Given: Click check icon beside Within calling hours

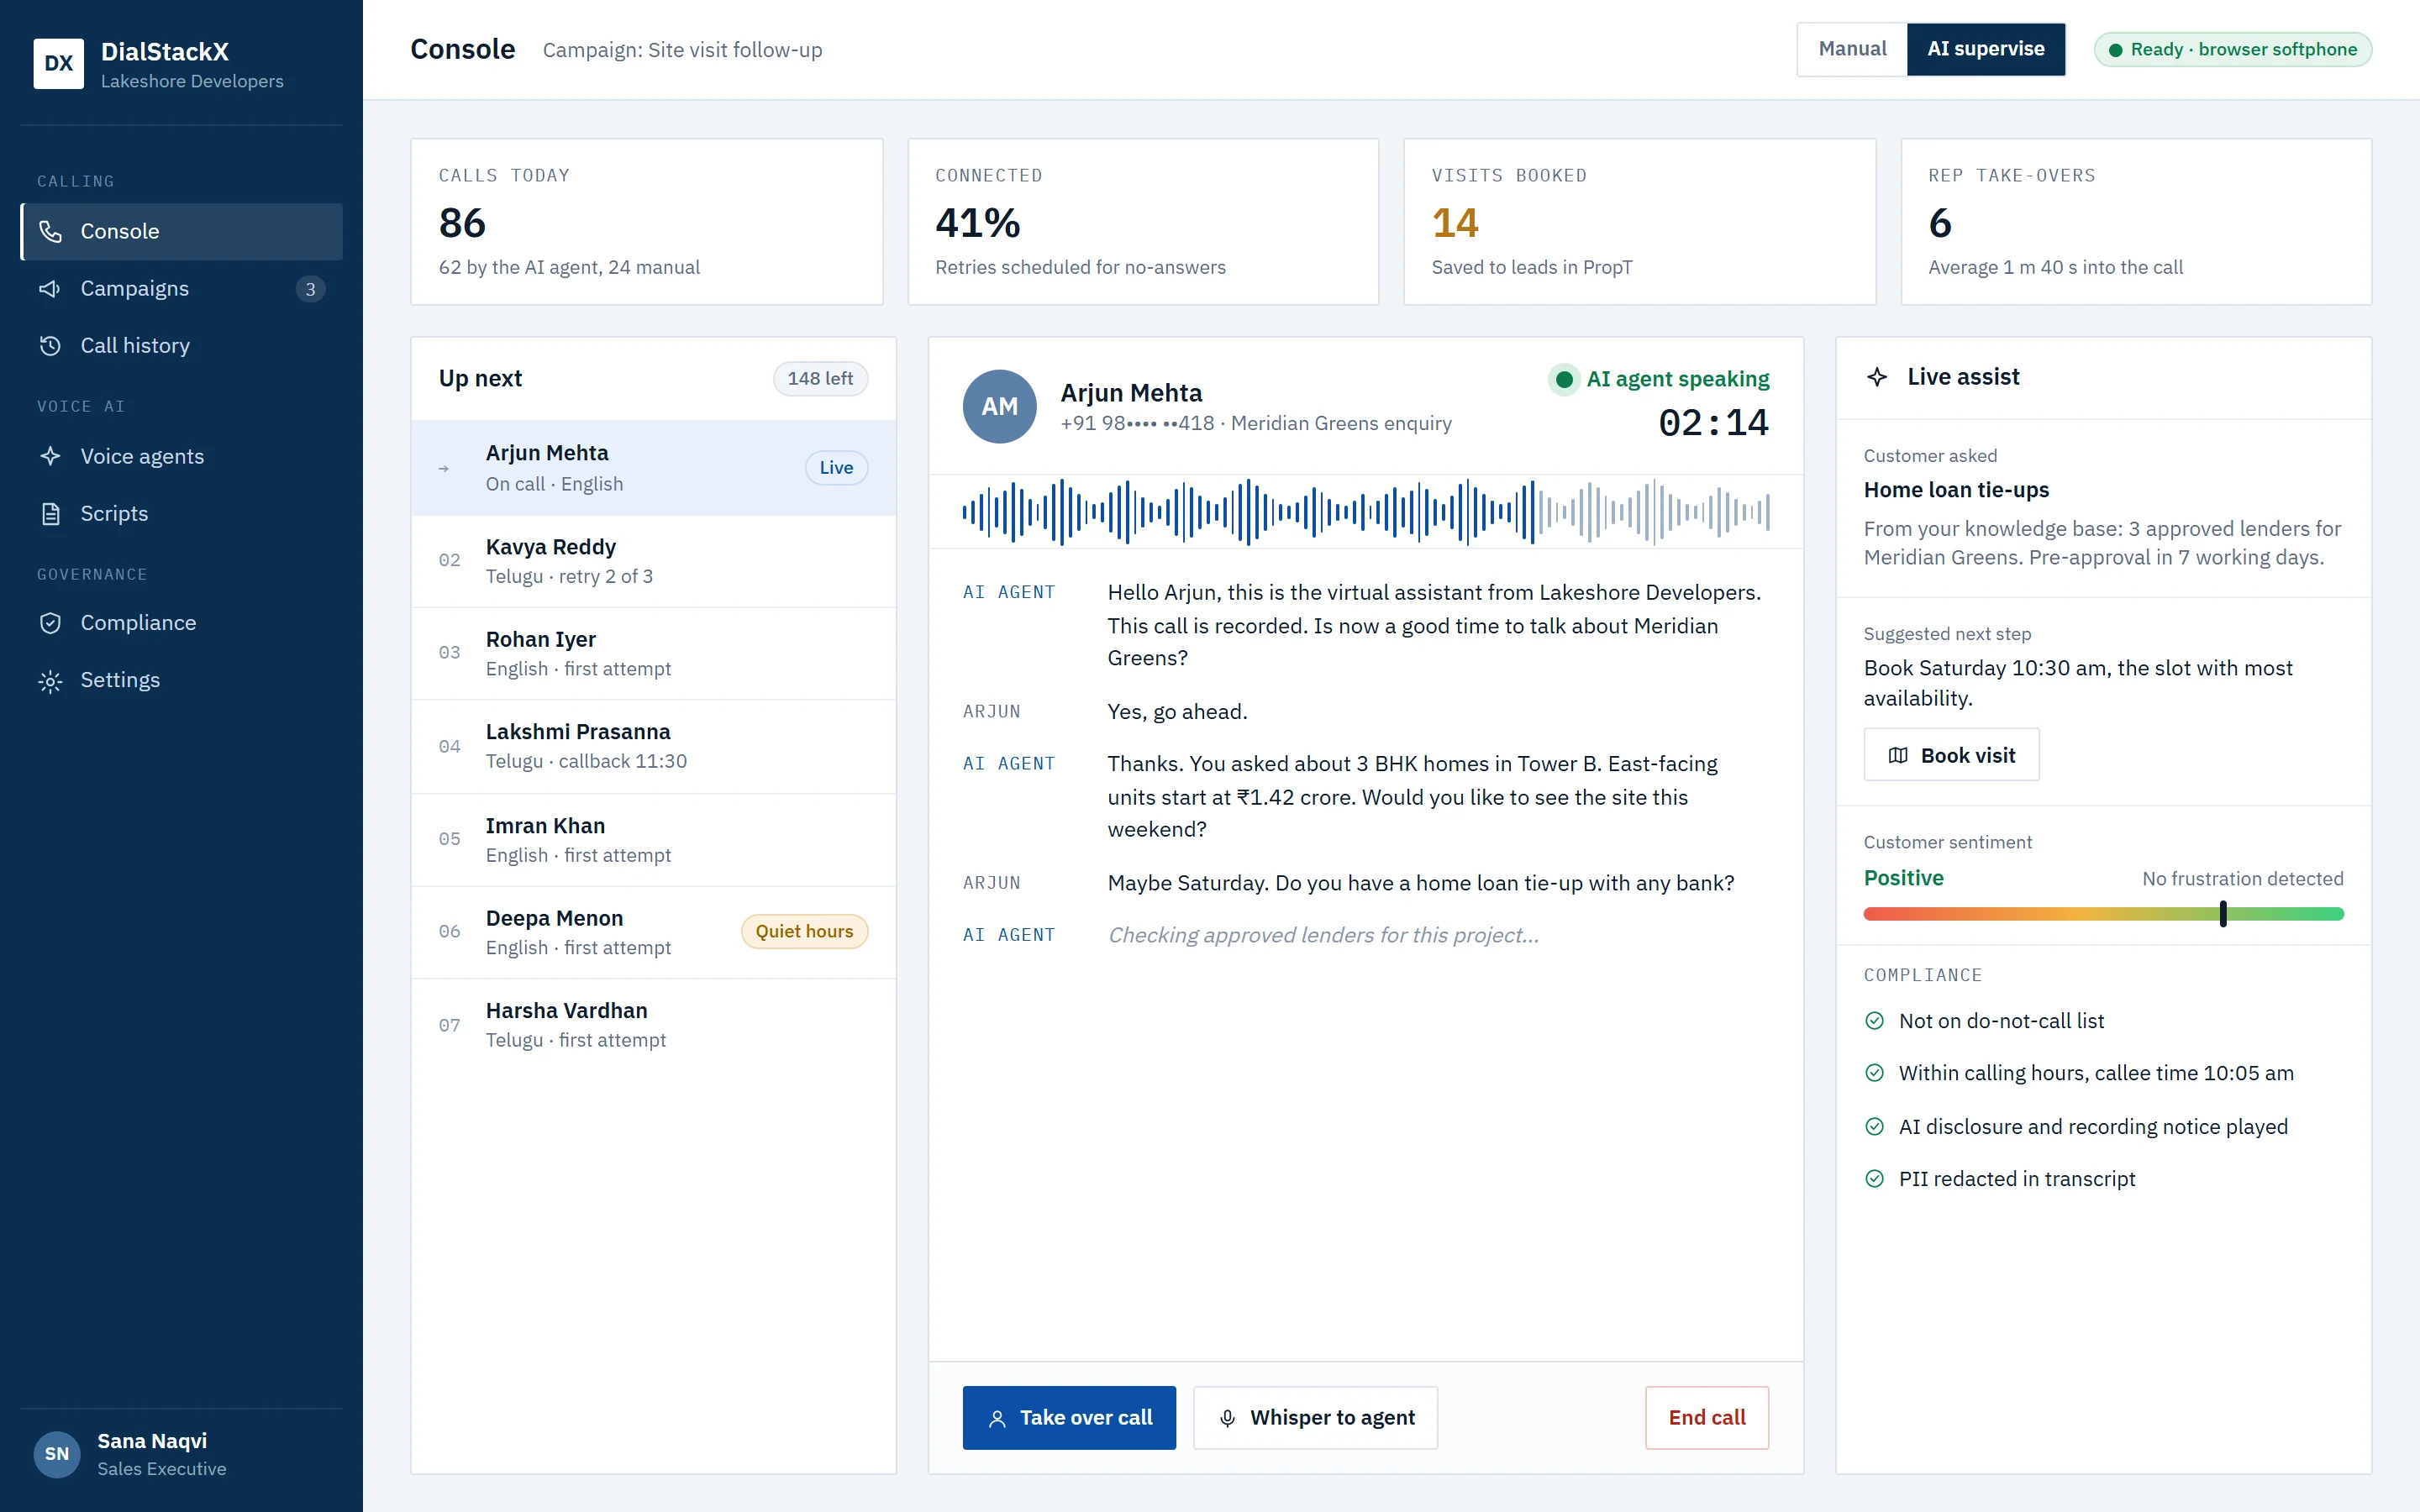Looking at the screenshot, I should pyautogui.click(x=1875, y=1073).
